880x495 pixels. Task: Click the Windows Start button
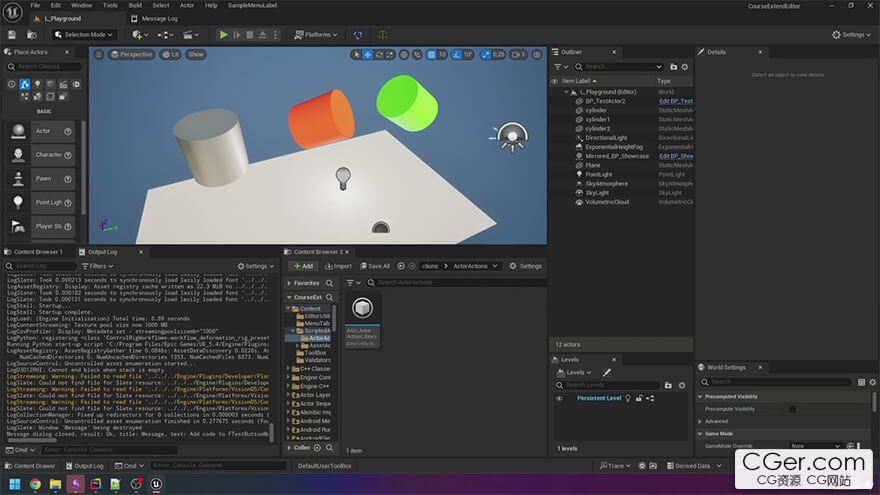tap(15, 484)
